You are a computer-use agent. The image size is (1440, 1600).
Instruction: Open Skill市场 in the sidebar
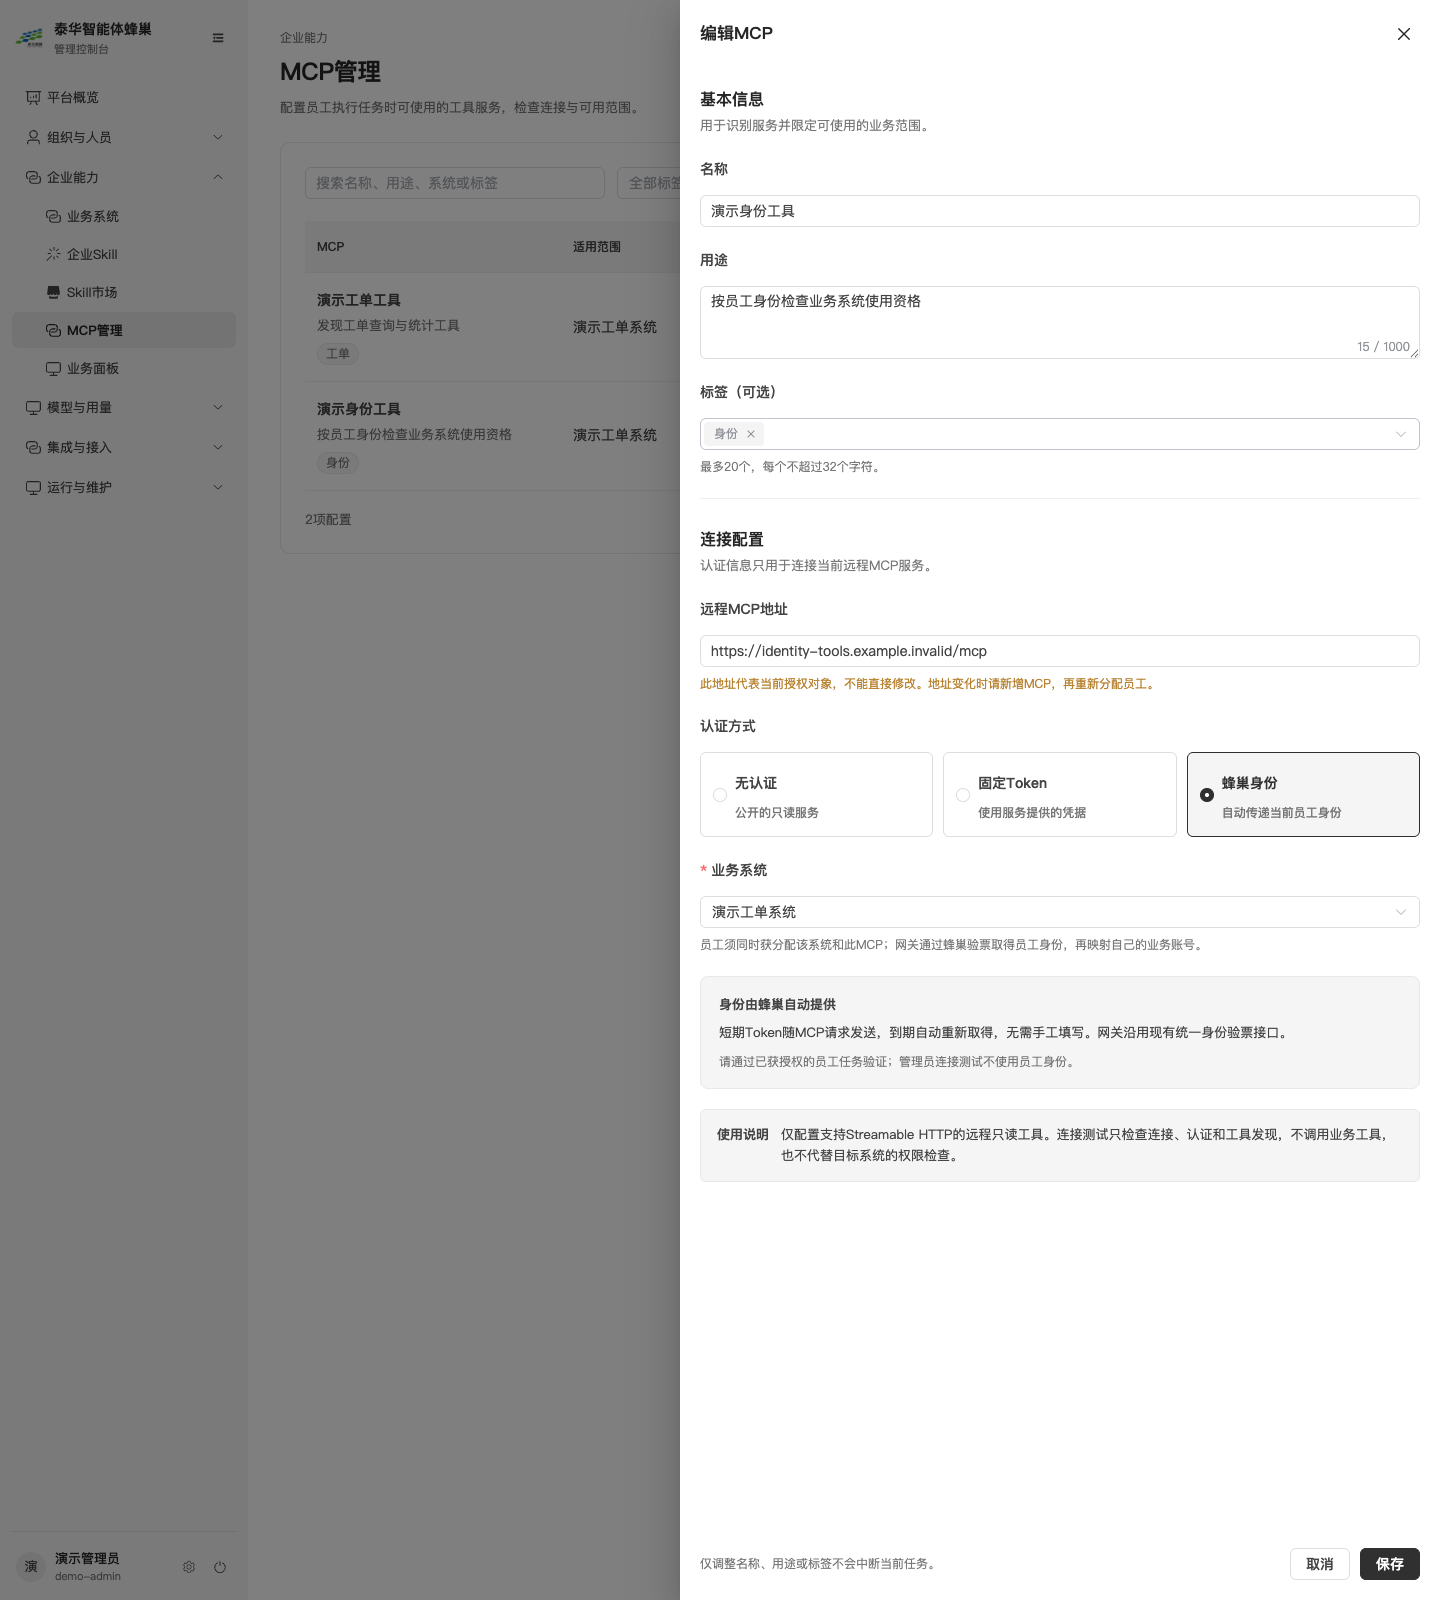[124, 292]
